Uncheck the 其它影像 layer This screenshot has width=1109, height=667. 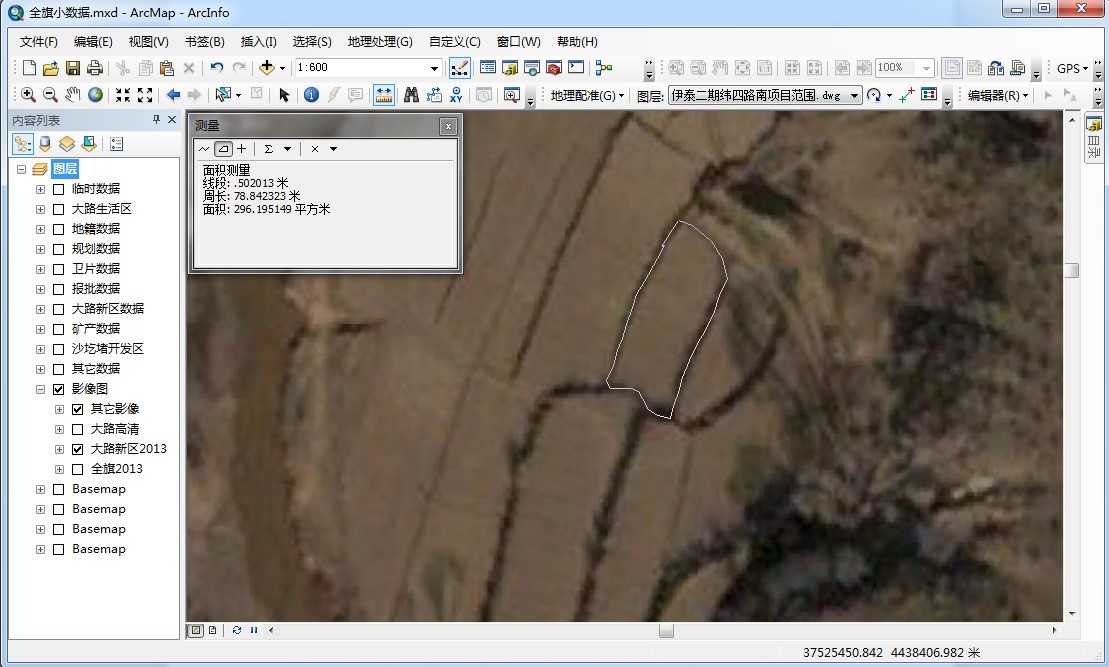78,410
